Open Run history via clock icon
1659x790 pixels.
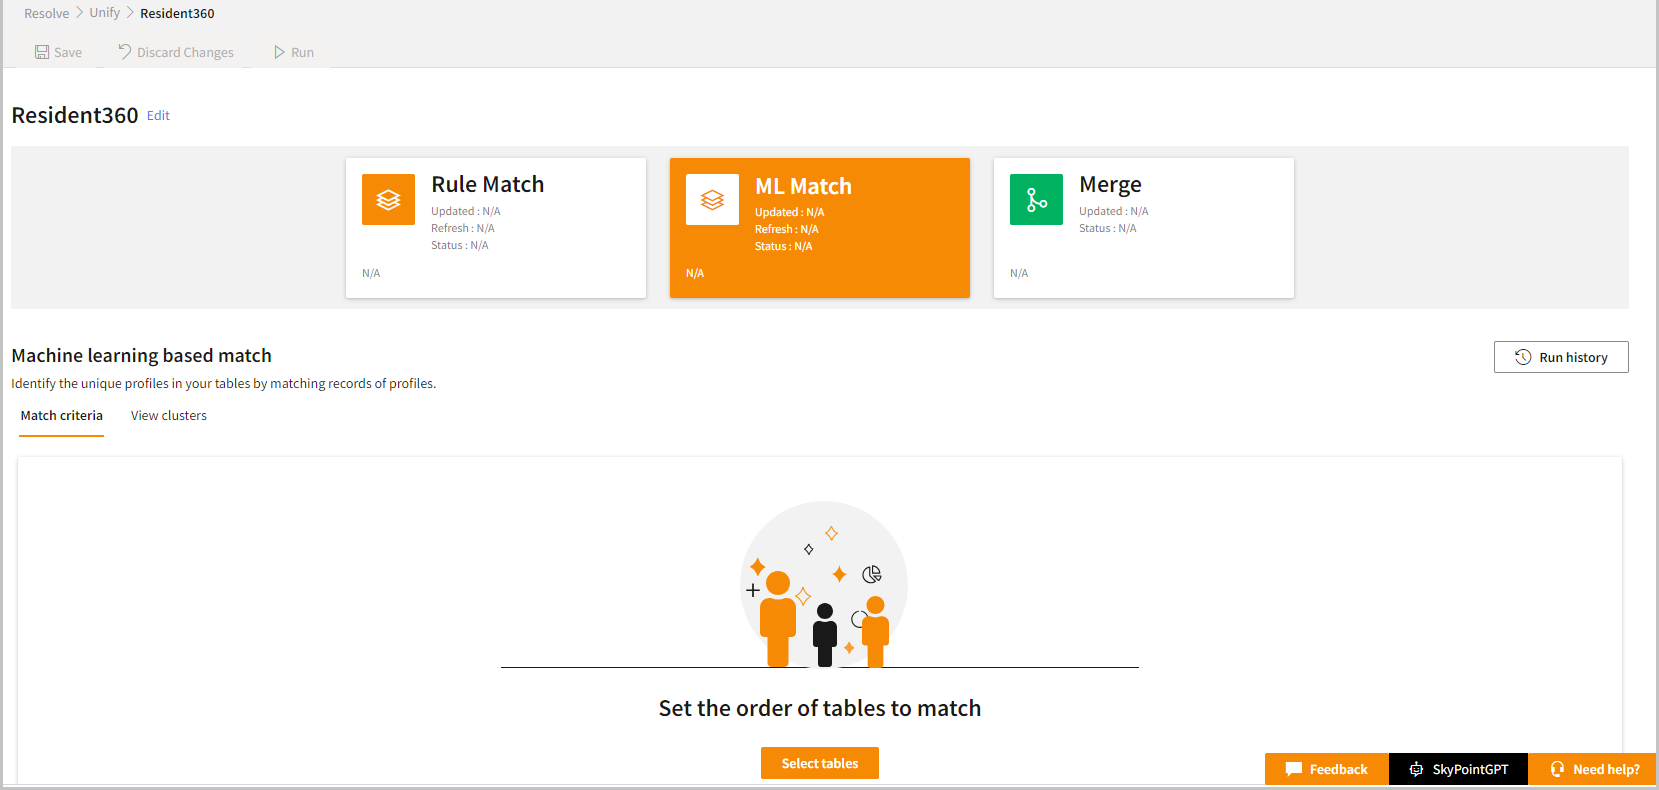[1523, 357]
